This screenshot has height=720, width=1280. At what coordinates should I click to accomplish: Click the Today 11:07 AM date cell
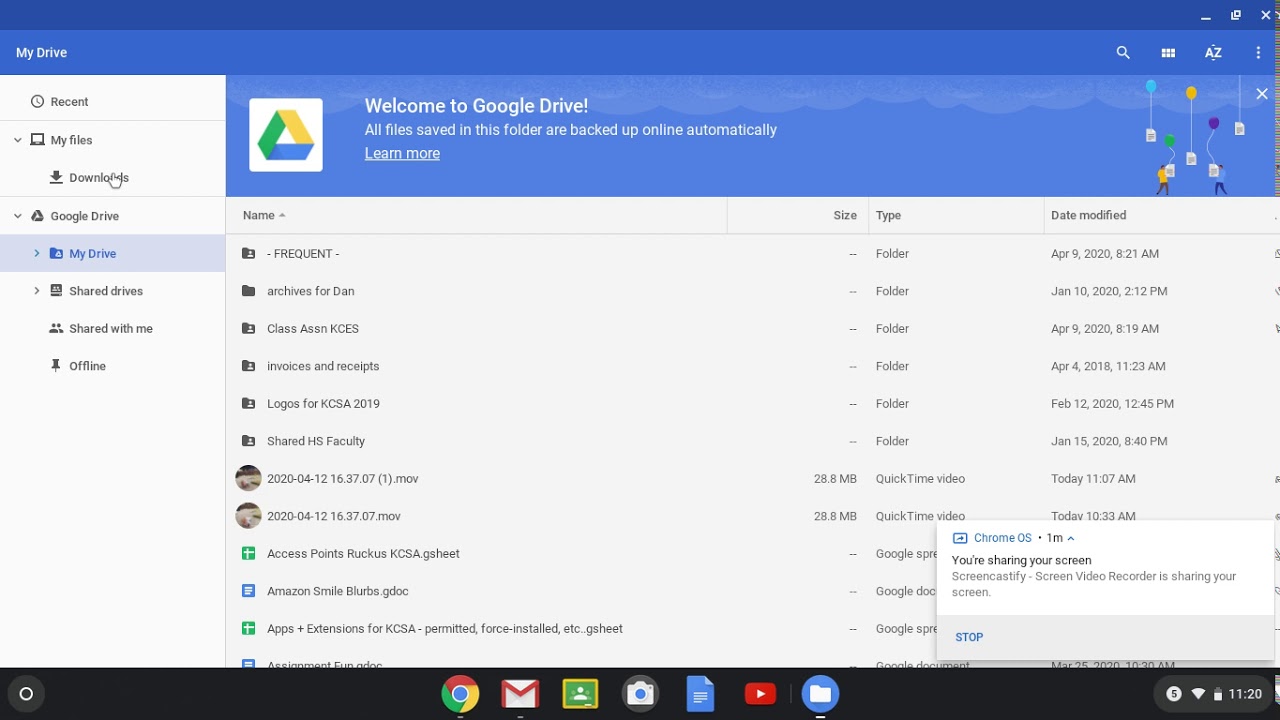(1093, 479)
